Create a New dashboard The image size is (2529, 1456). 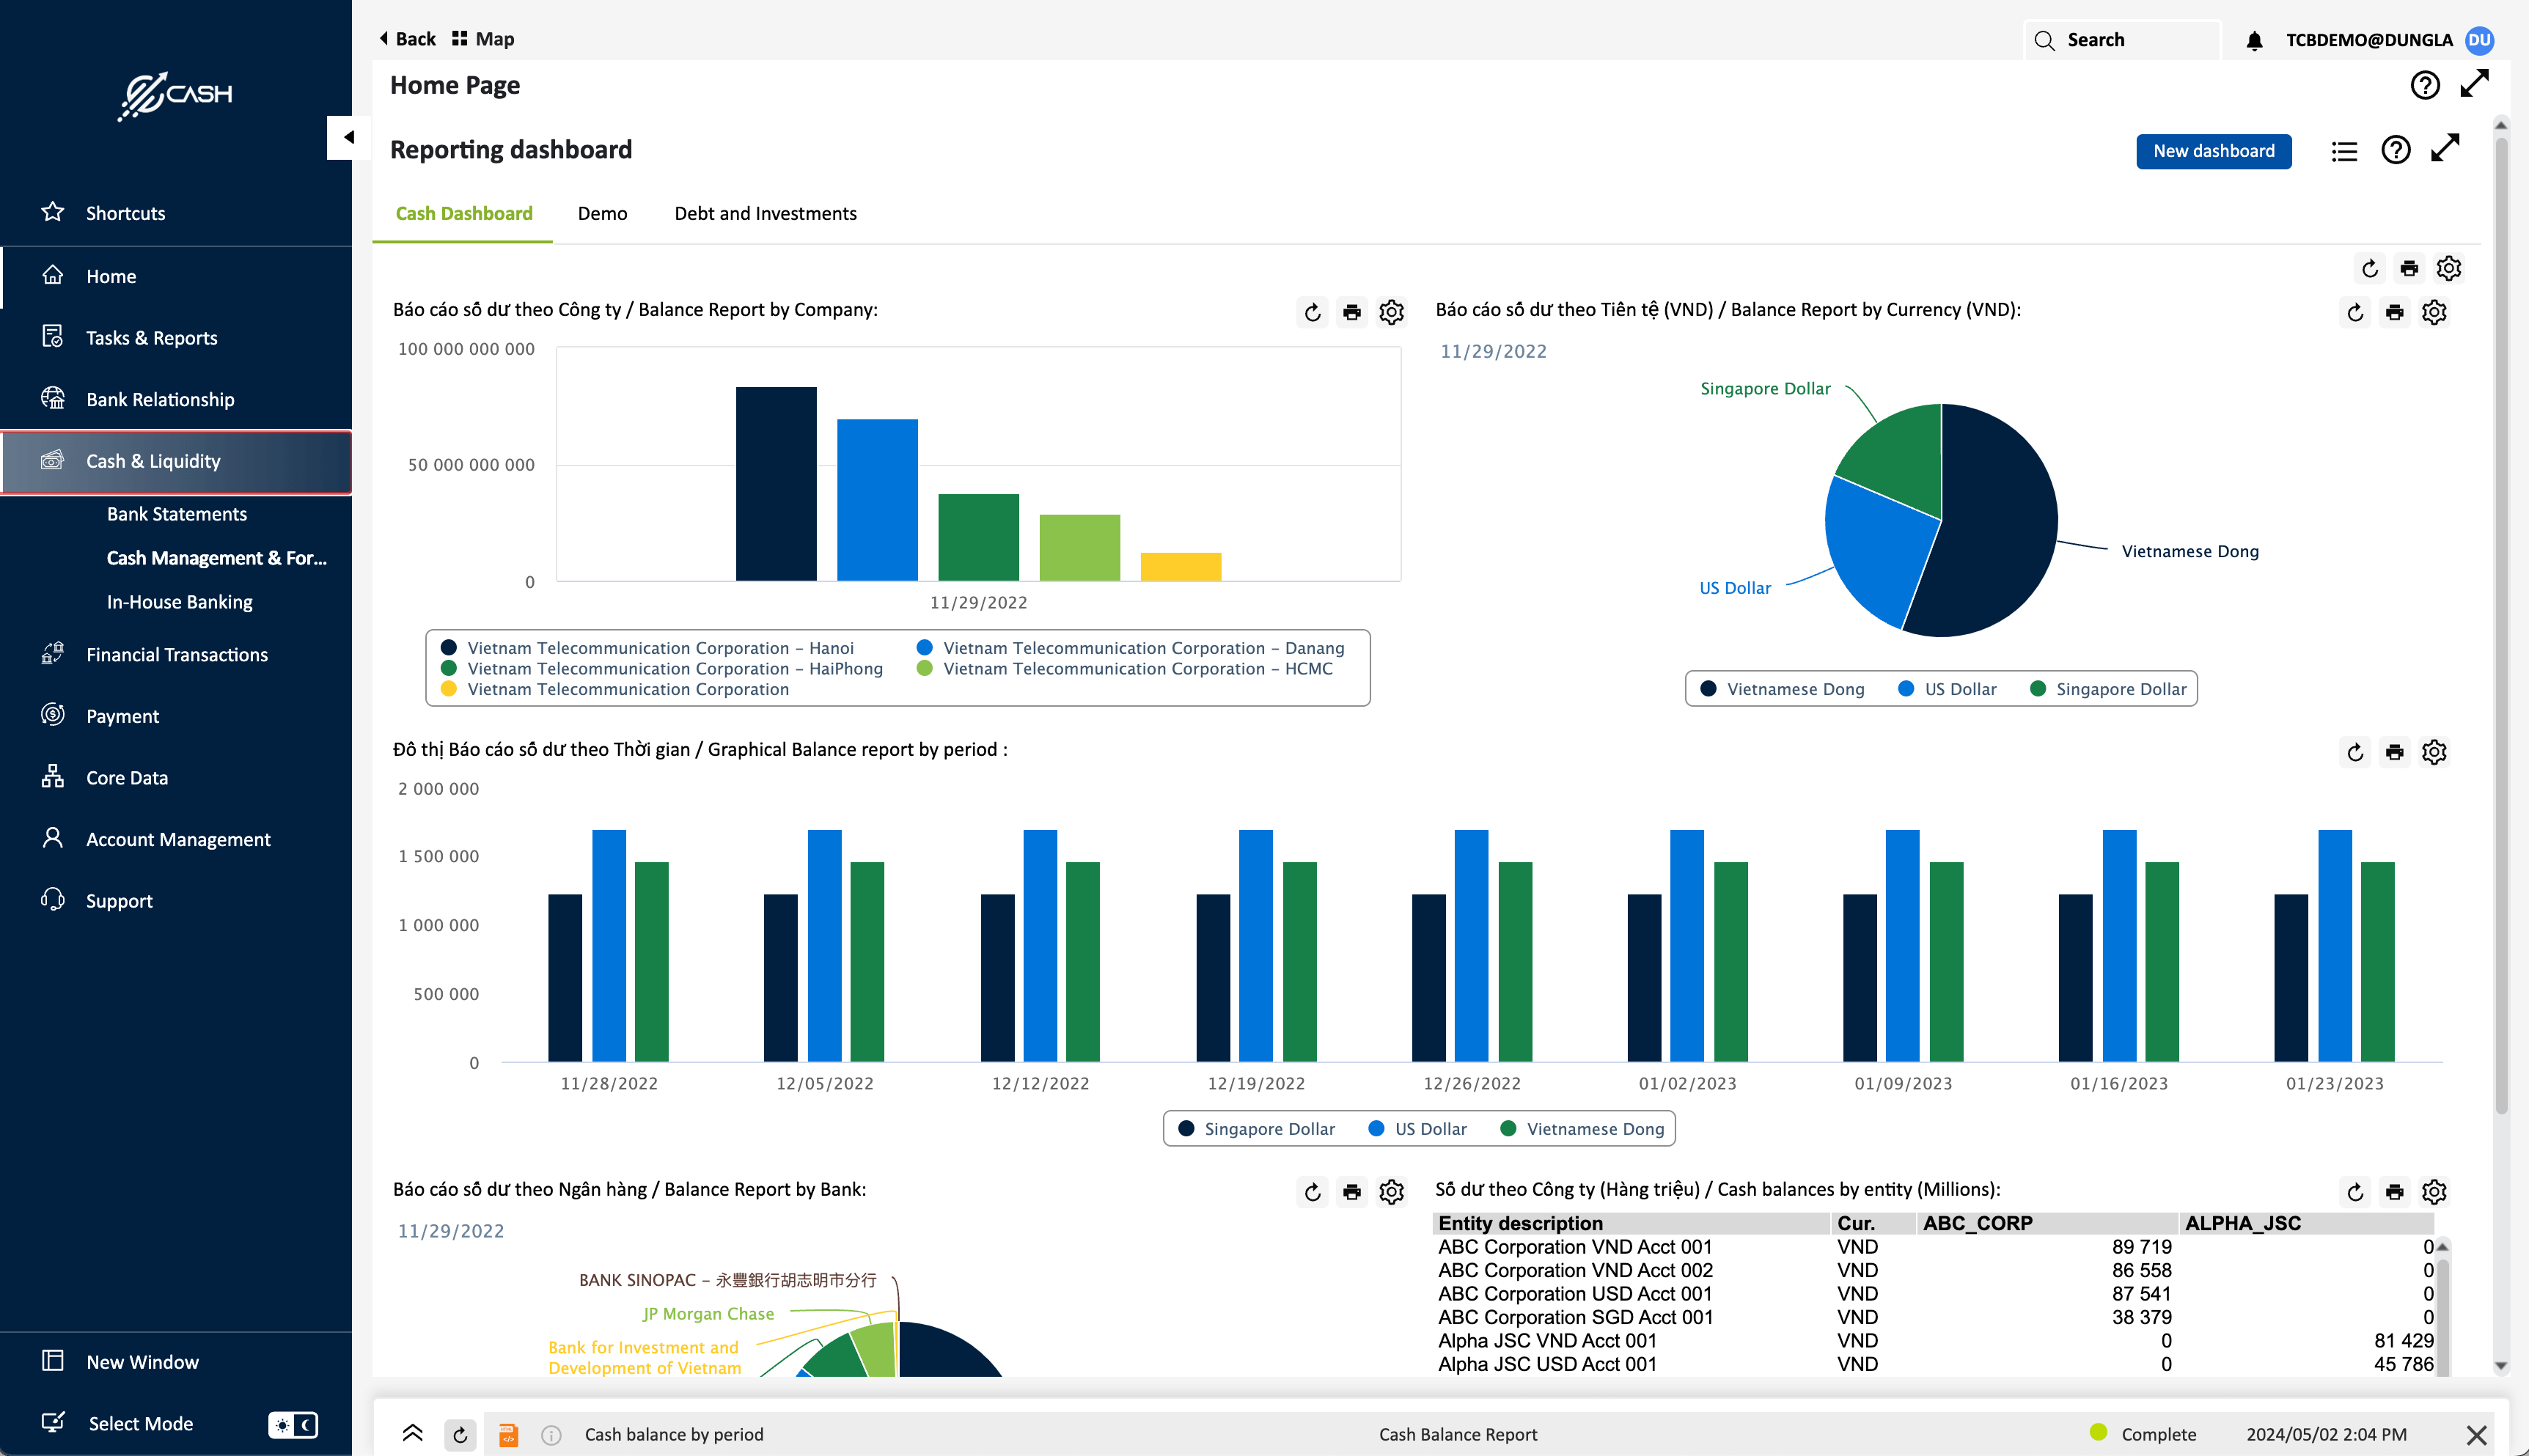click(x=2213, y=151)
